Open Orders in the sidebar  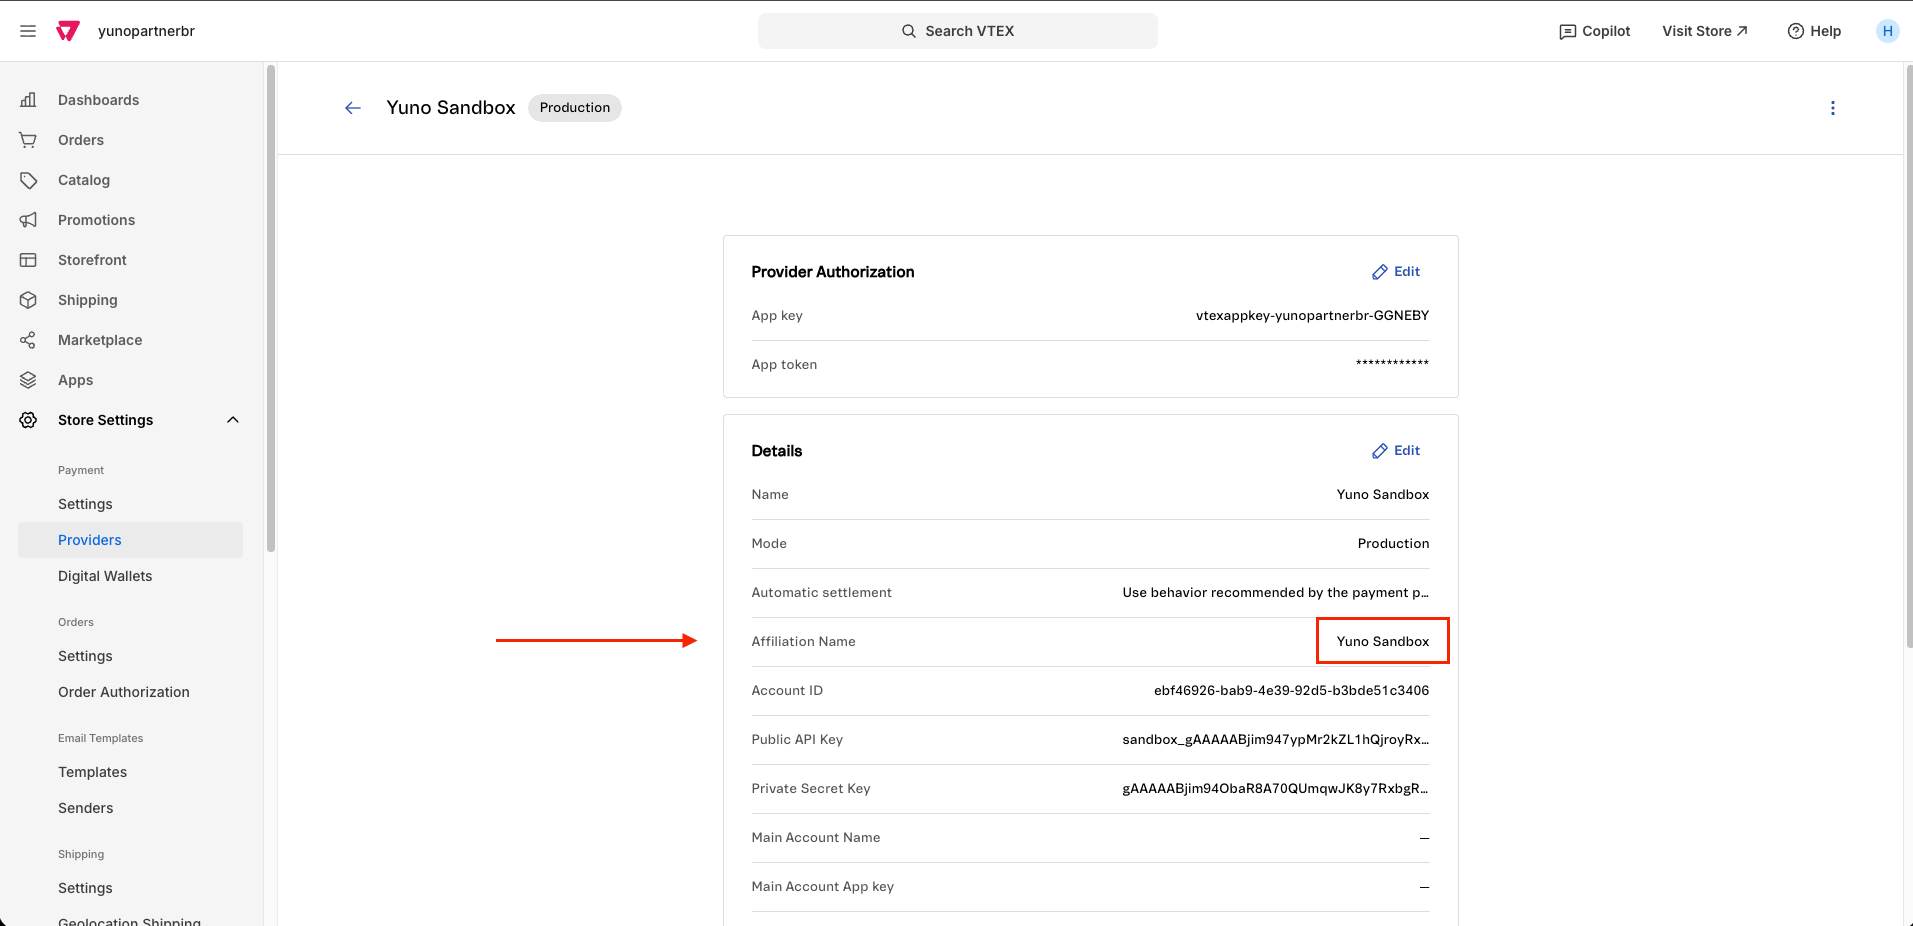coord(81,140)
